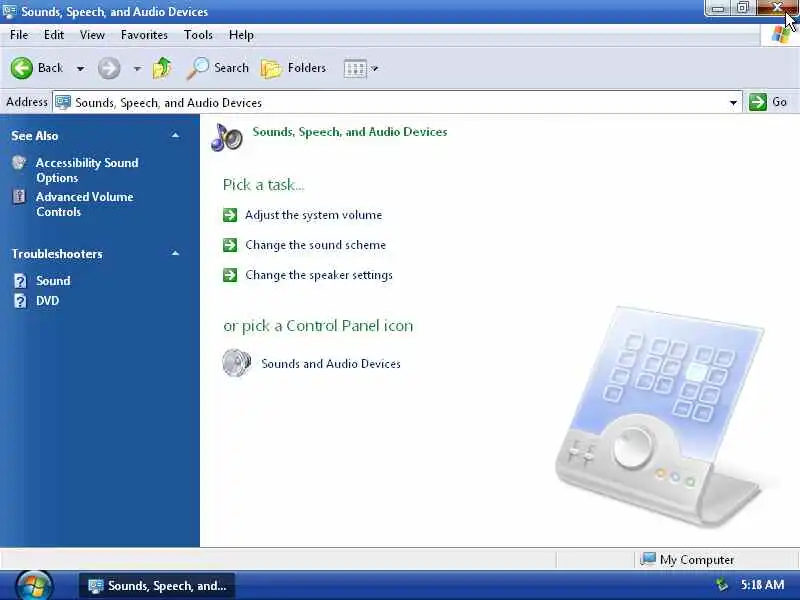Click the Advanced Volume Controls icon
The image size is (800, 600).
[x=19, y=196]
